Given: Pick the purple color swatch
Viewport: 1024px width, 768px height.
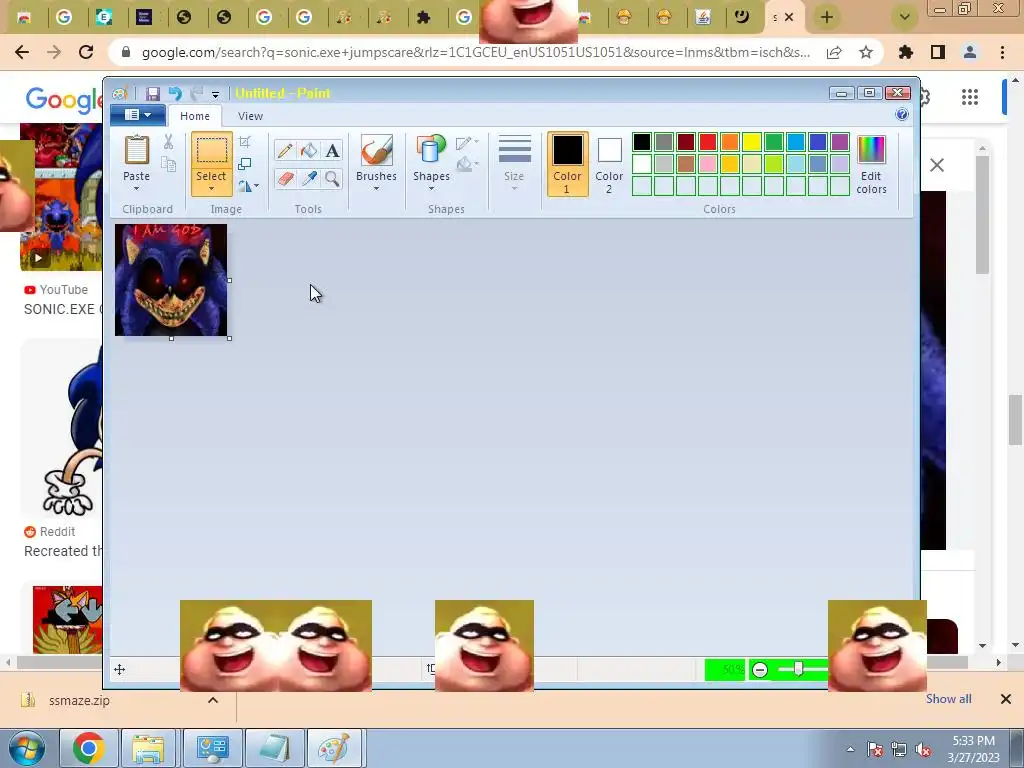Looking at the screenshot, I should 840,142.
